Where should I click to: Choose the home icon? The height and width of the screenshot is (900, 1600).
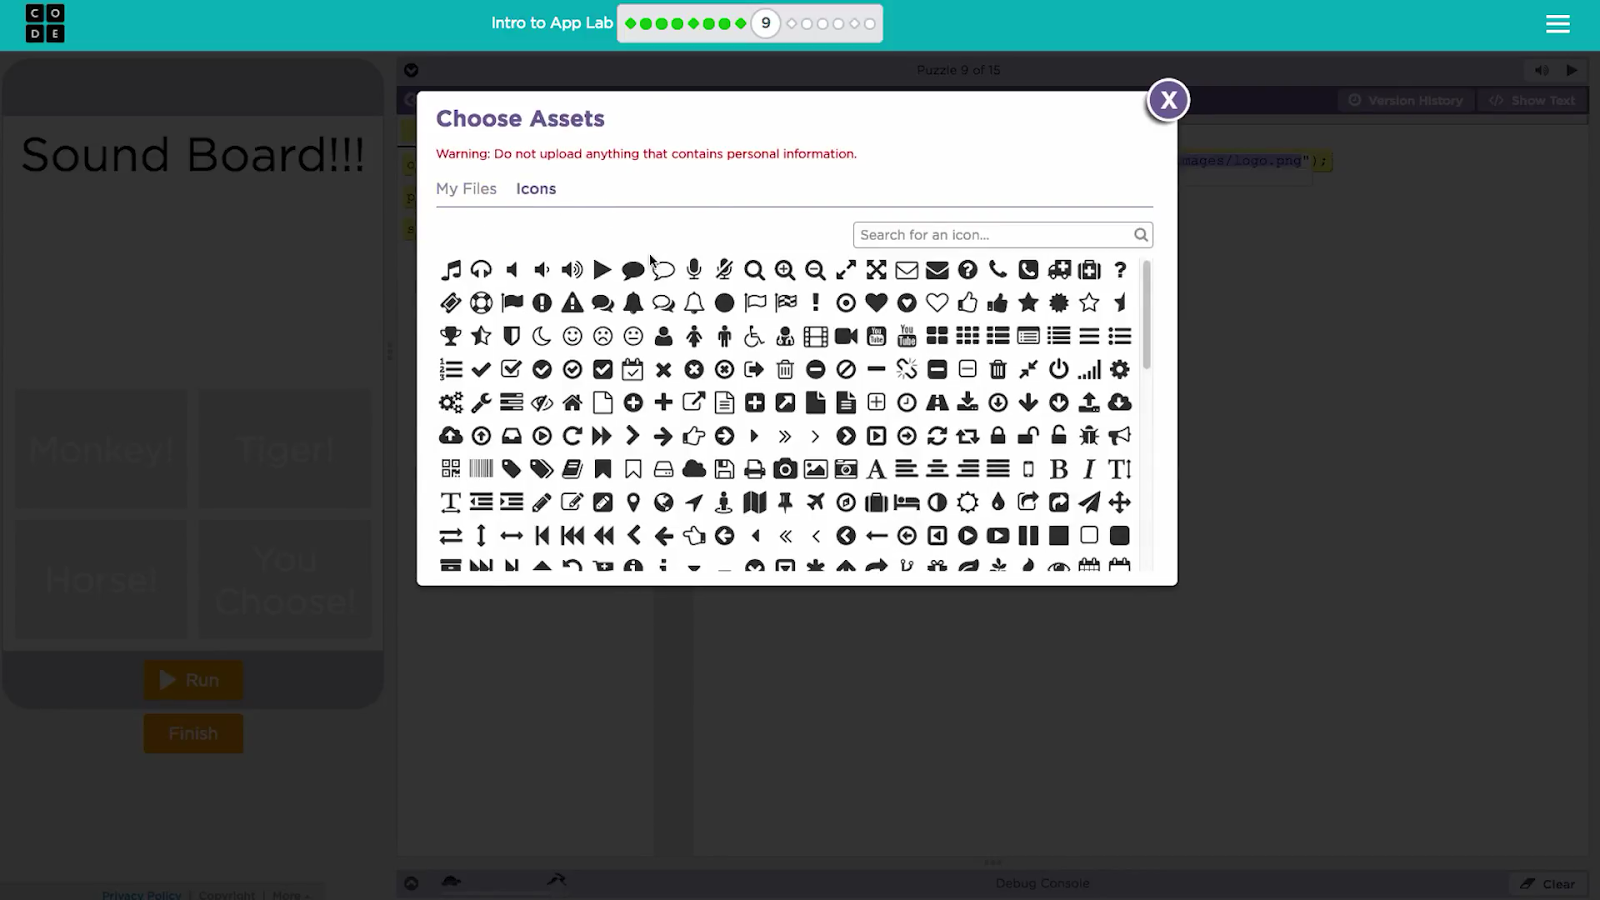coord(572,403)
